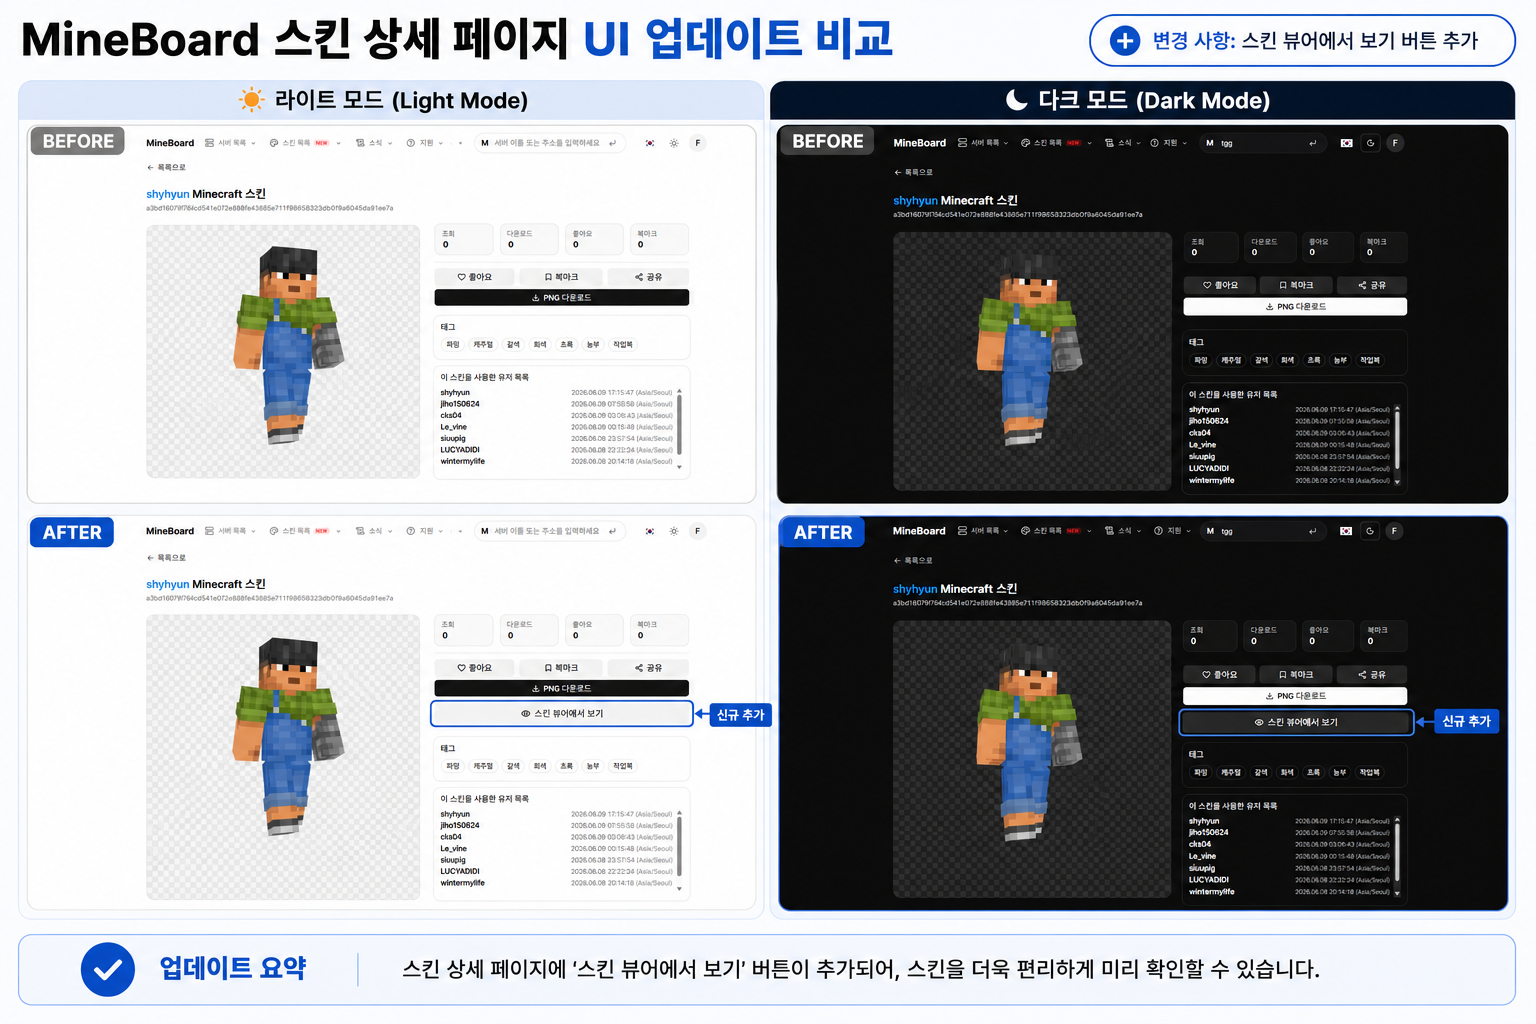1536x1024 pixels.
Task: Expand 지원 dropdown in light BEFORE panel
Action: coord(441,143)
